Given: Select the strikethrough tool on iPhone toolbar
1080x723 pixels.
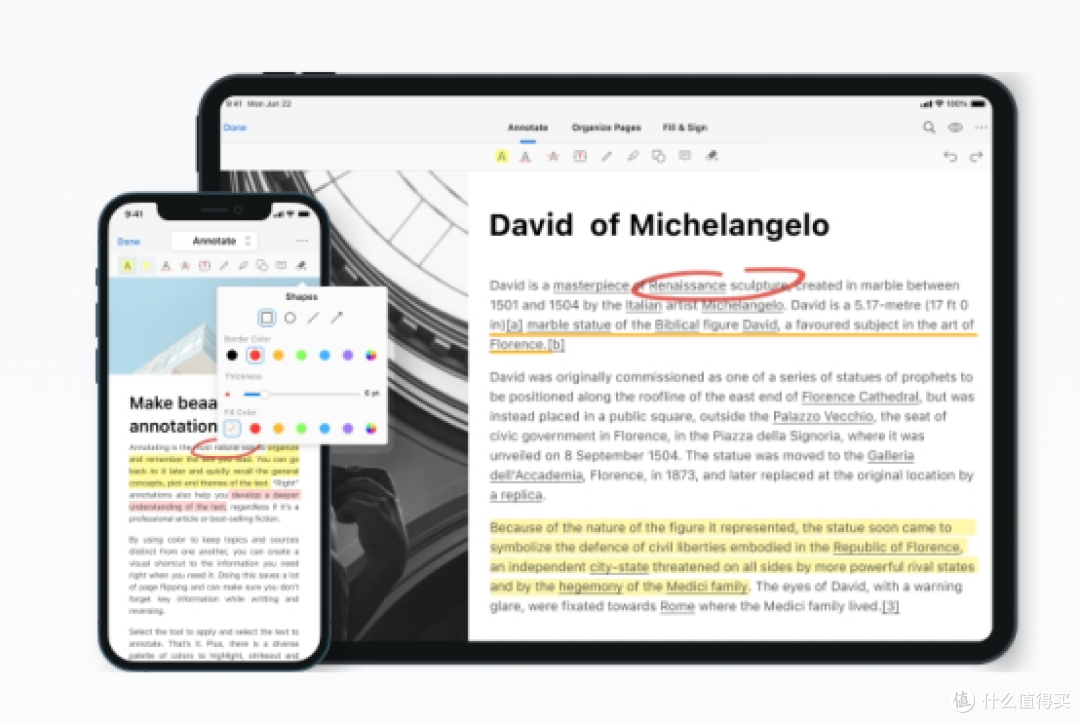Looking at the screenshot, I should click(185, 266).
